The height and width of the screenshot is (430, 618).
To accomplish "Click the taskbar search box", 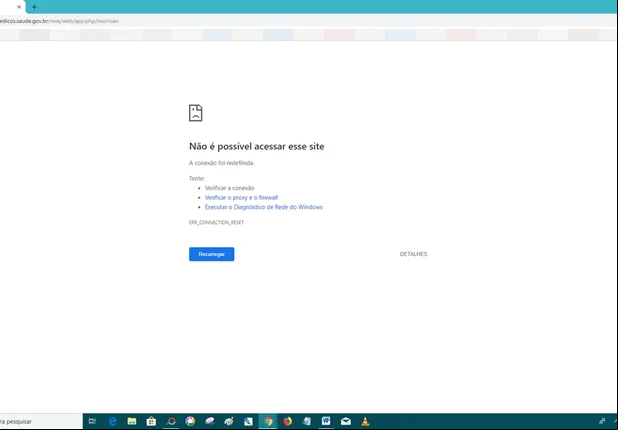I will (41, 421).
